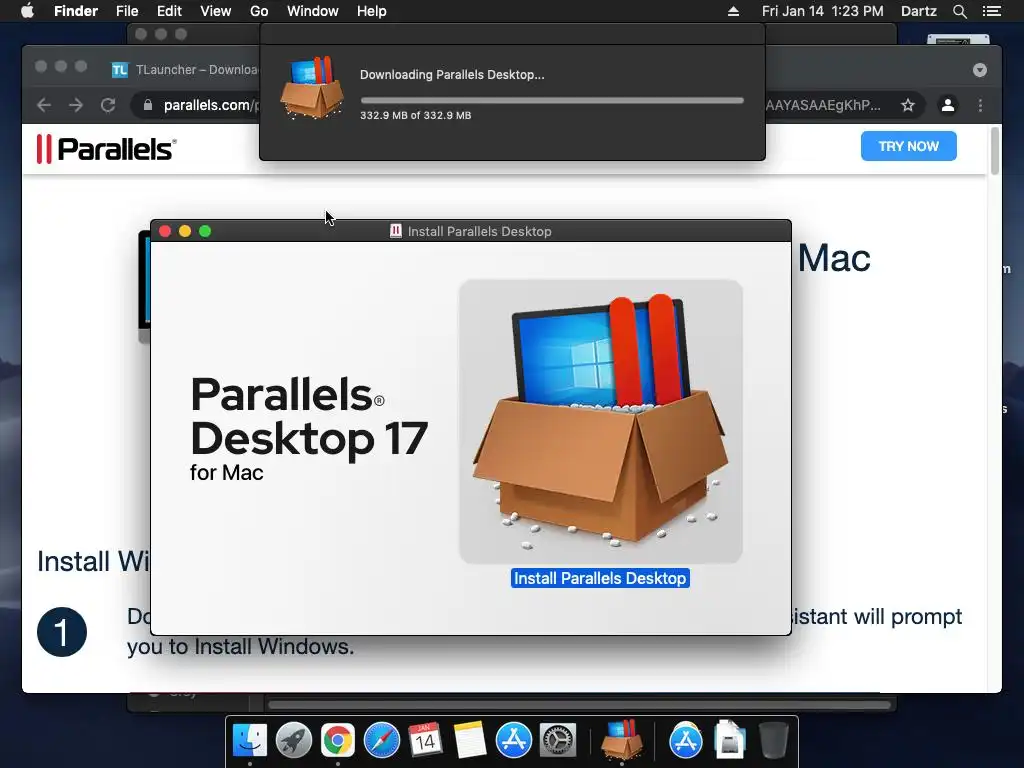Open Finder from the Dock

point(250,740)
